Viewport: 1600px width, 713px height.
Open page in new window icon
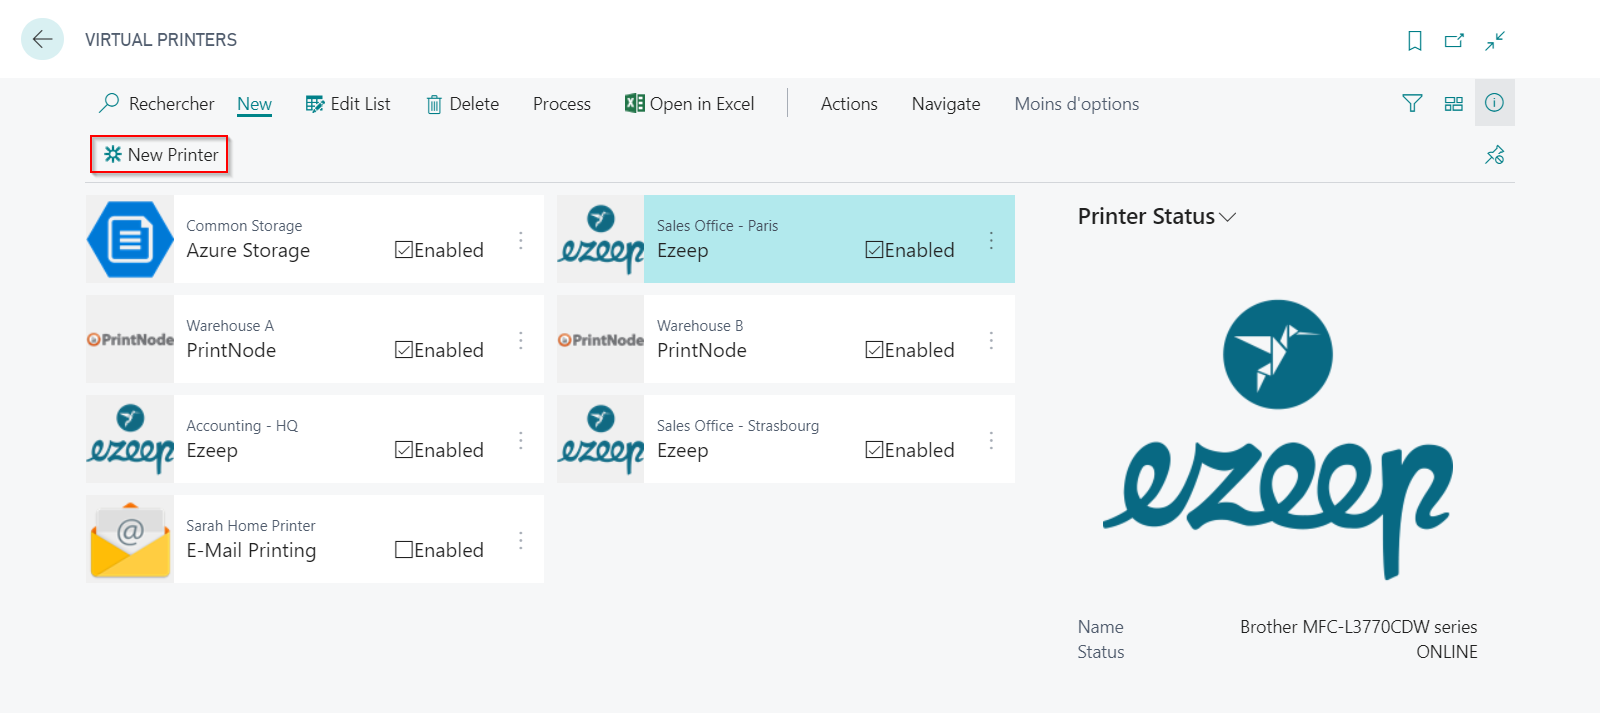(1454, 40)
